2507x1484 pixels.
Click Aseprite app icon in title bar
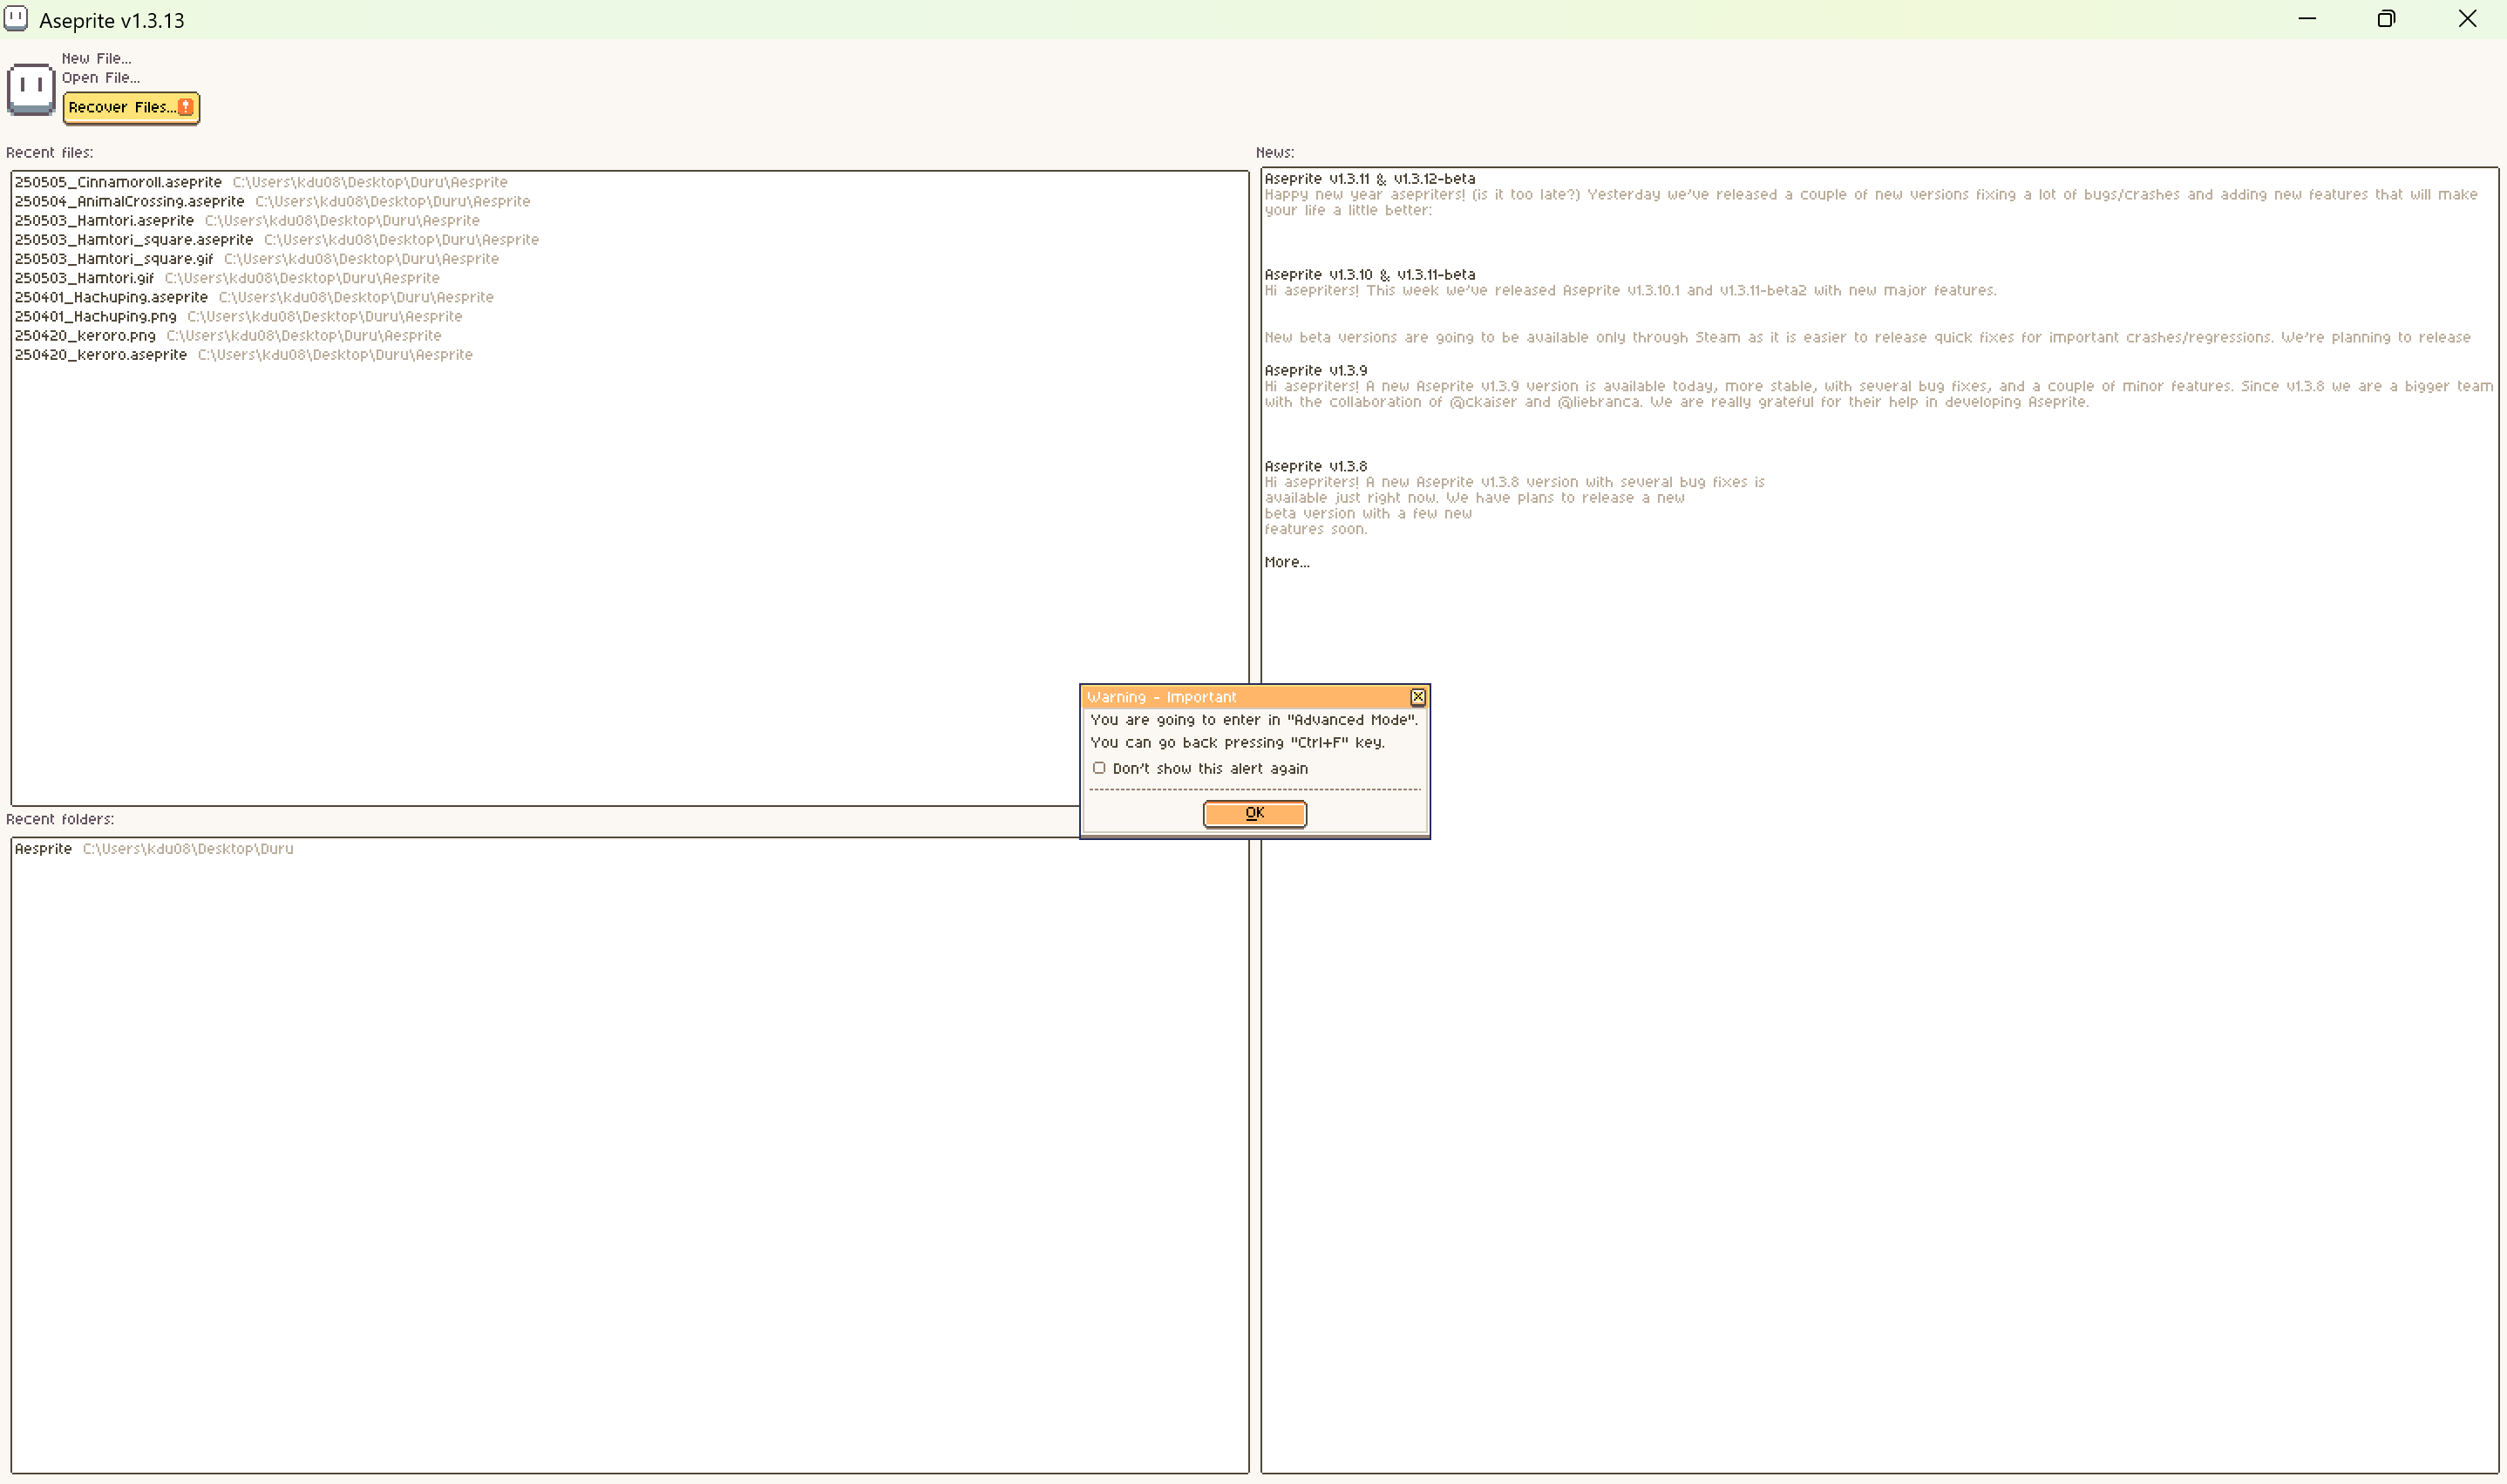pos(16,19)
